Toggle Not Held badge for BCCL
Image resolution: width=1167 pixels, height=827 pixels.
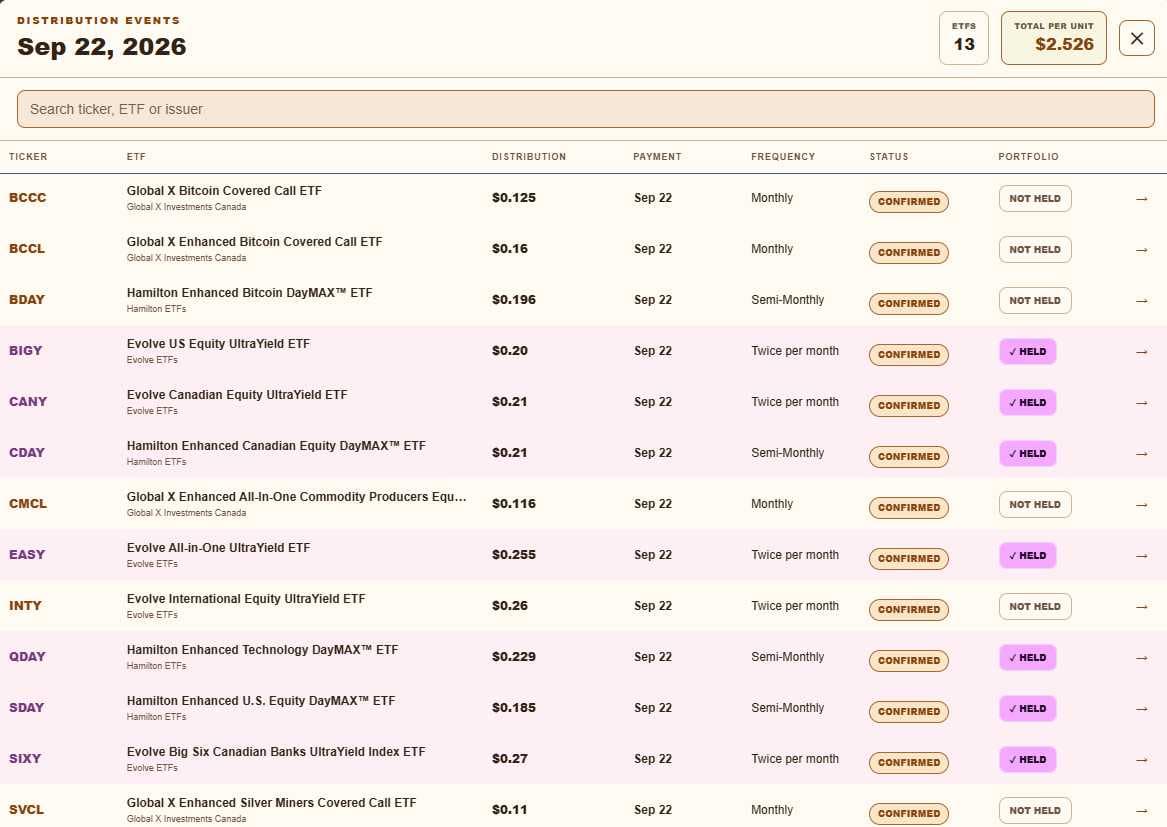pyautogui.click(x=1035, y=249)
